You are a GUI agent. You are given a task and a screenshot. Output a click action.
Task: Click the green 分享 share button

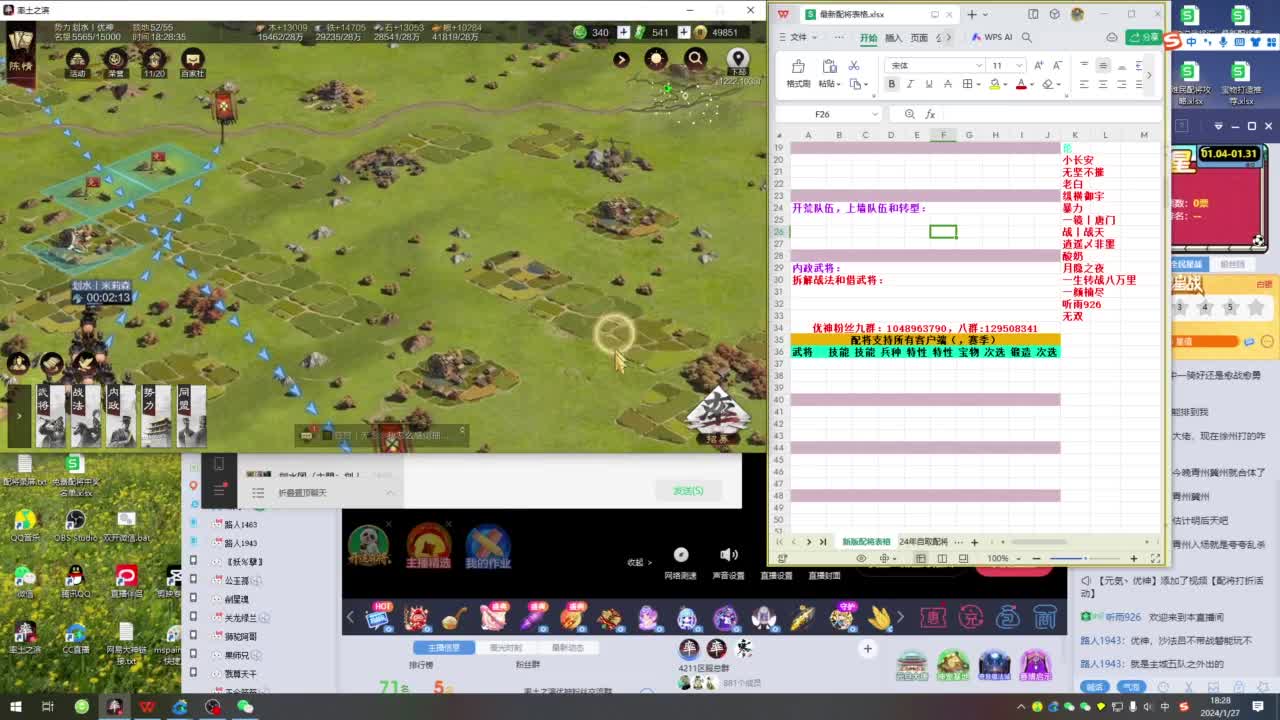click(1144, 38)
